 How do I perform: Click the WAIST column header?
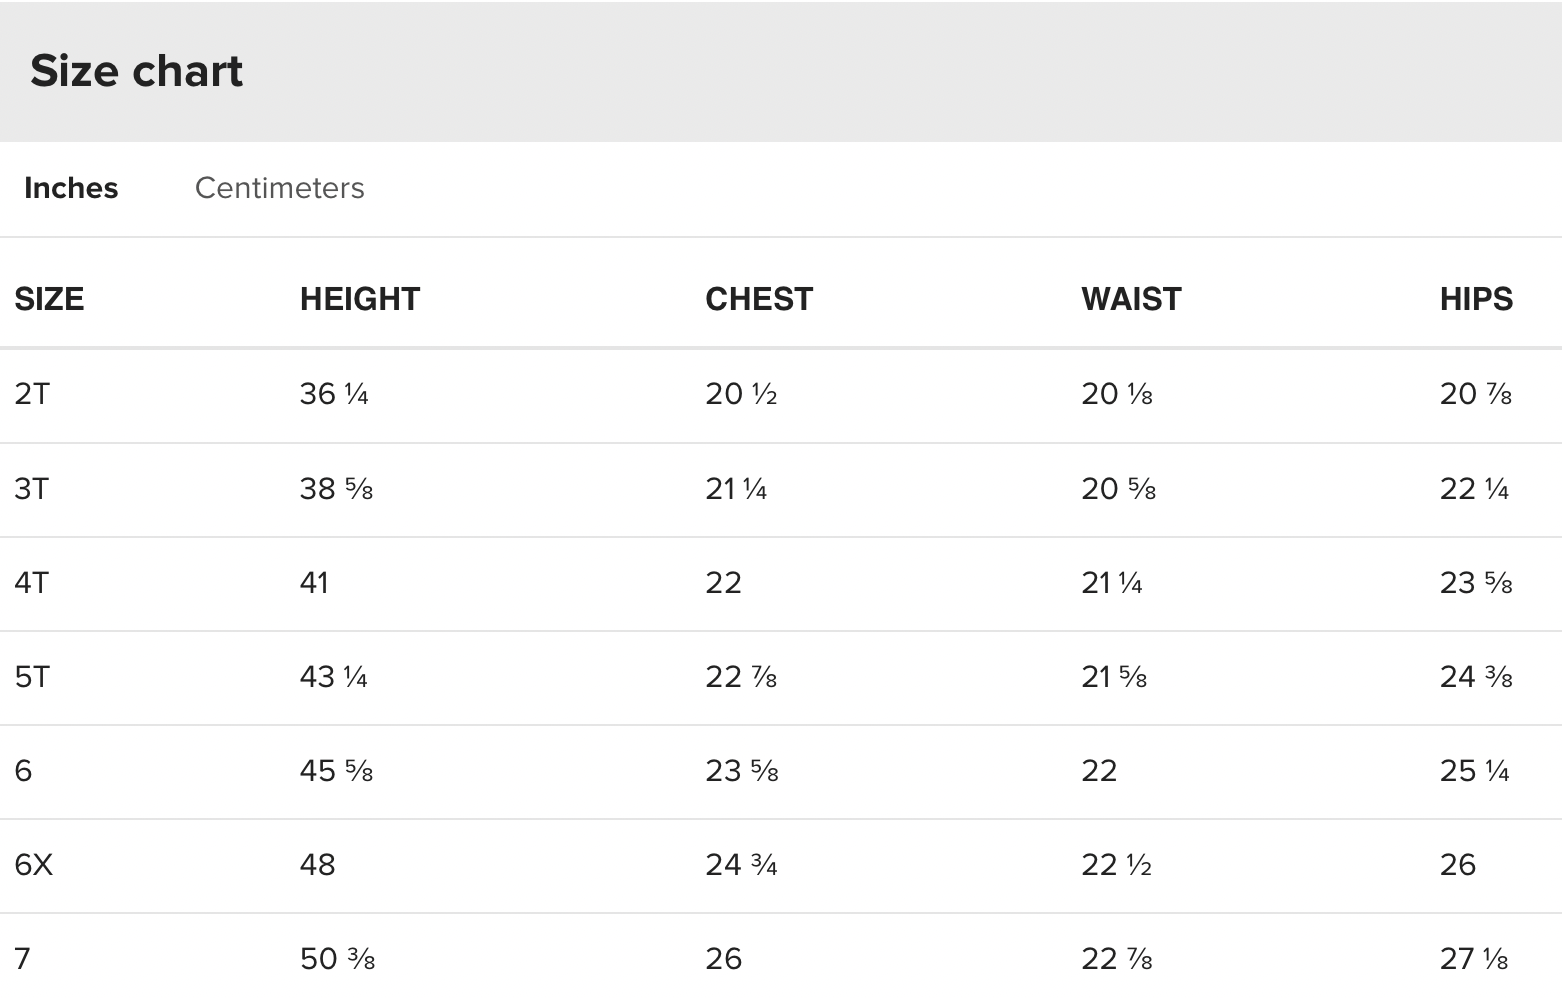click(1131, 299)
